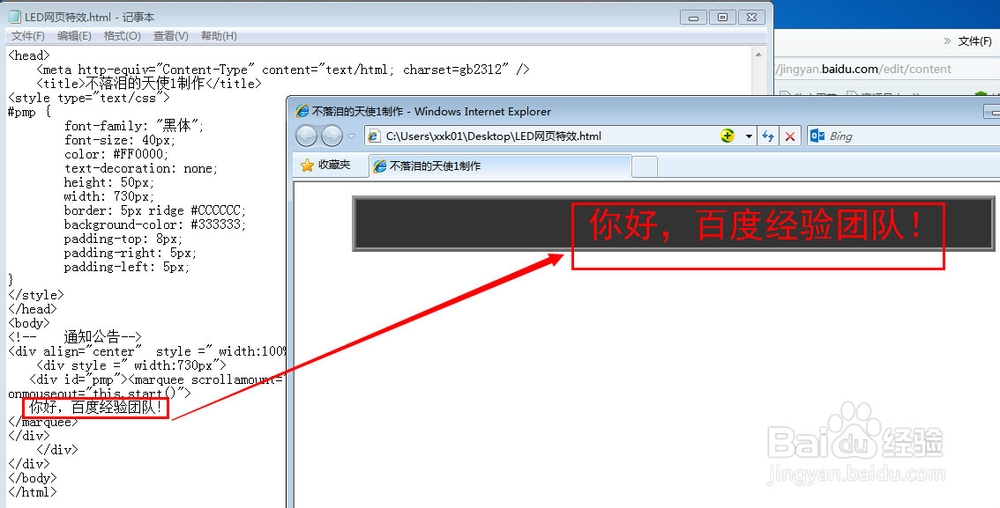Expand the address bar dropdown arrow
The height and width of the screenshot is (508, 1000).
coord(749,136)
